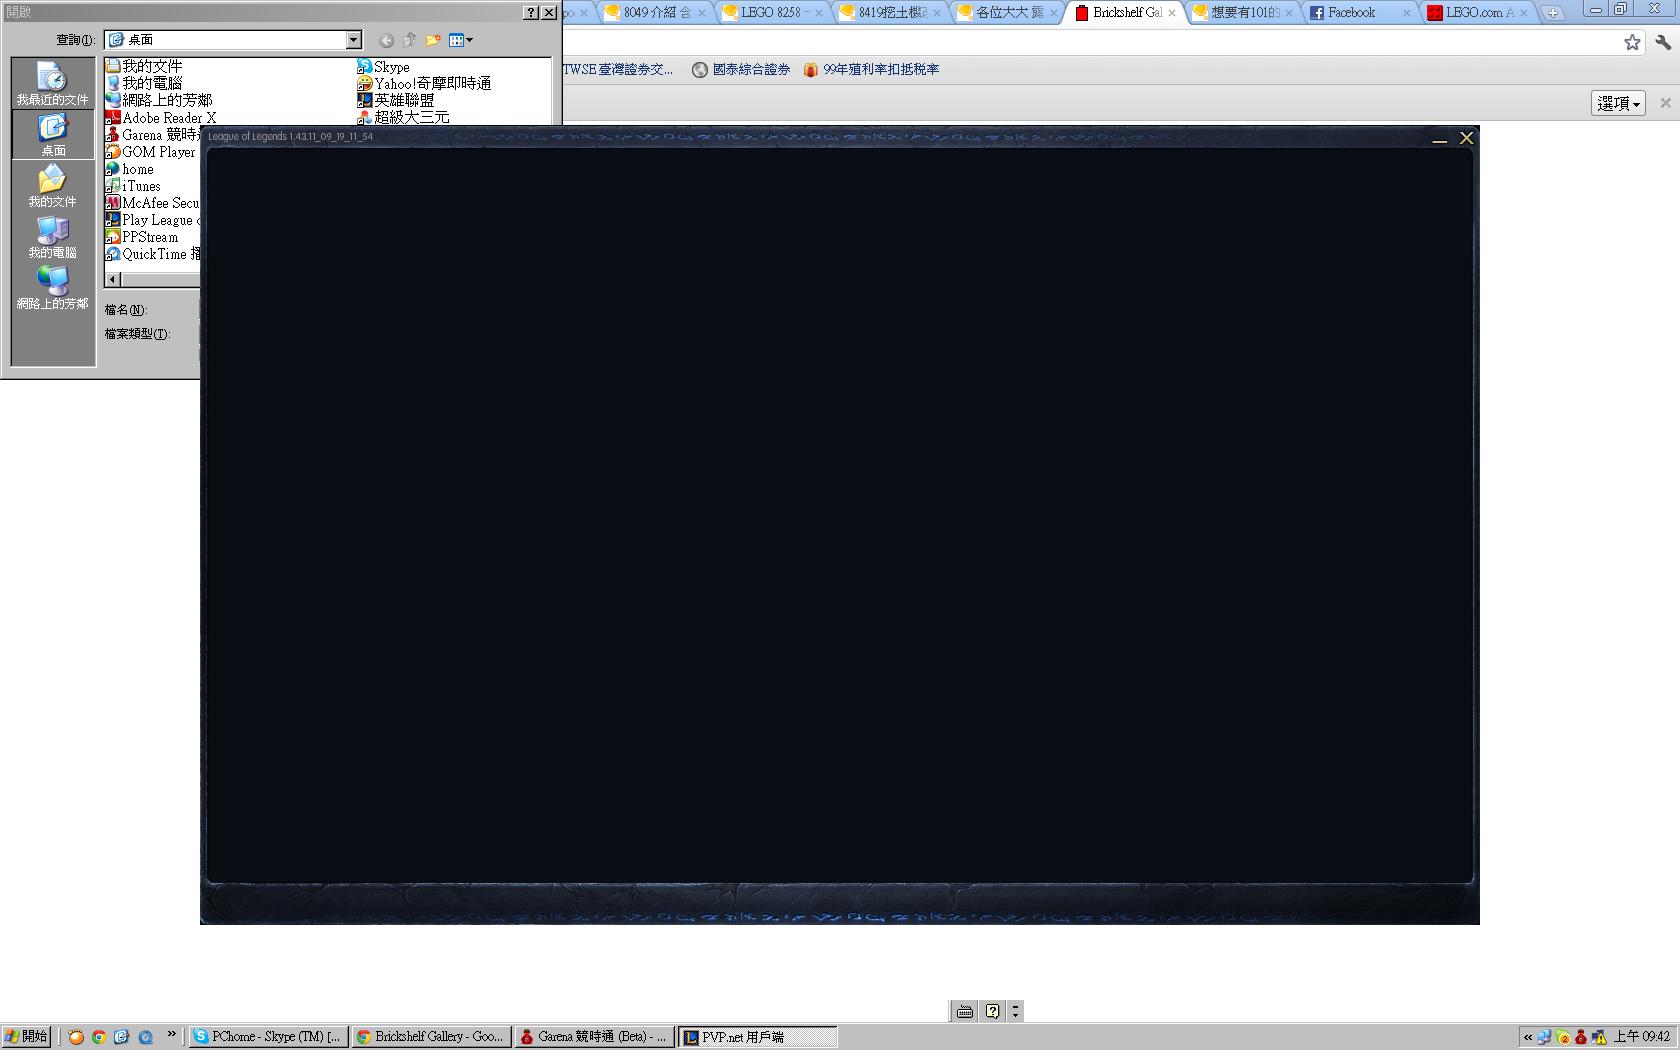Open 我的電腦 in the dialog places bar
The height and width of the screenshot is (1050, 1680).
point(53,237)
